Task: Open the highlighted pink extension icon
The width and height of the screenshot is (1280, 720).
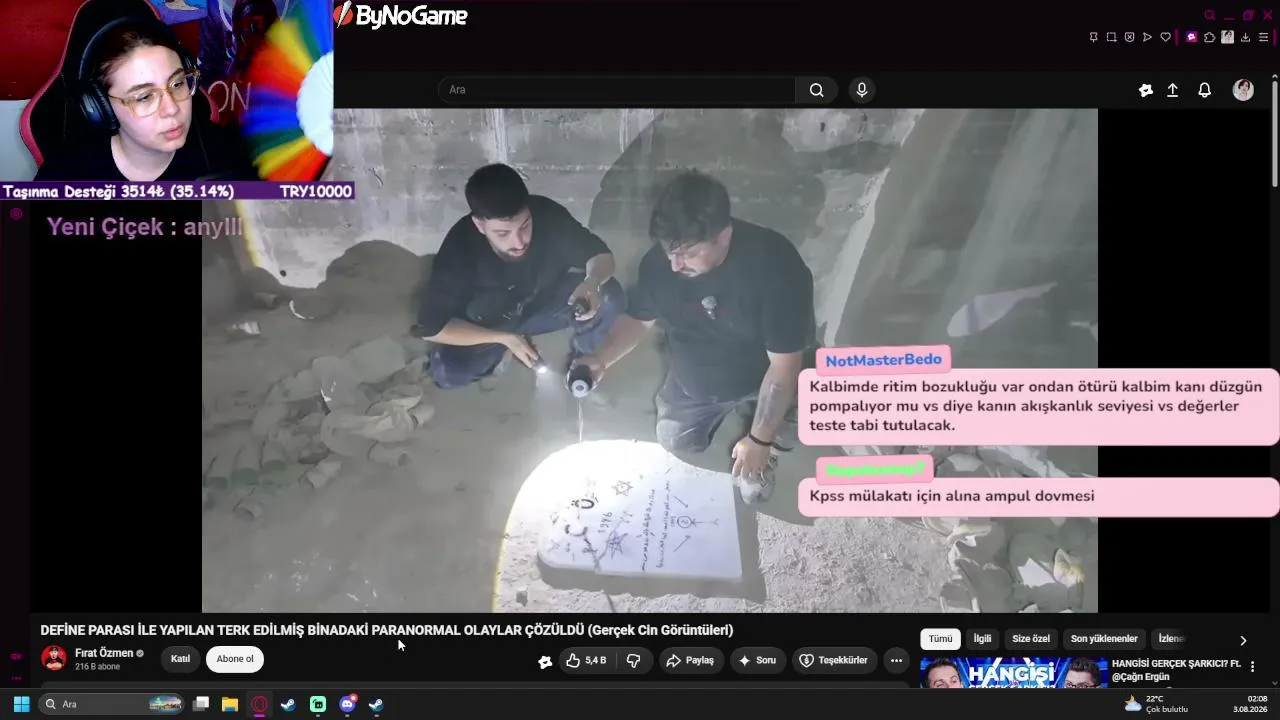Action: tap(1191, 37)
